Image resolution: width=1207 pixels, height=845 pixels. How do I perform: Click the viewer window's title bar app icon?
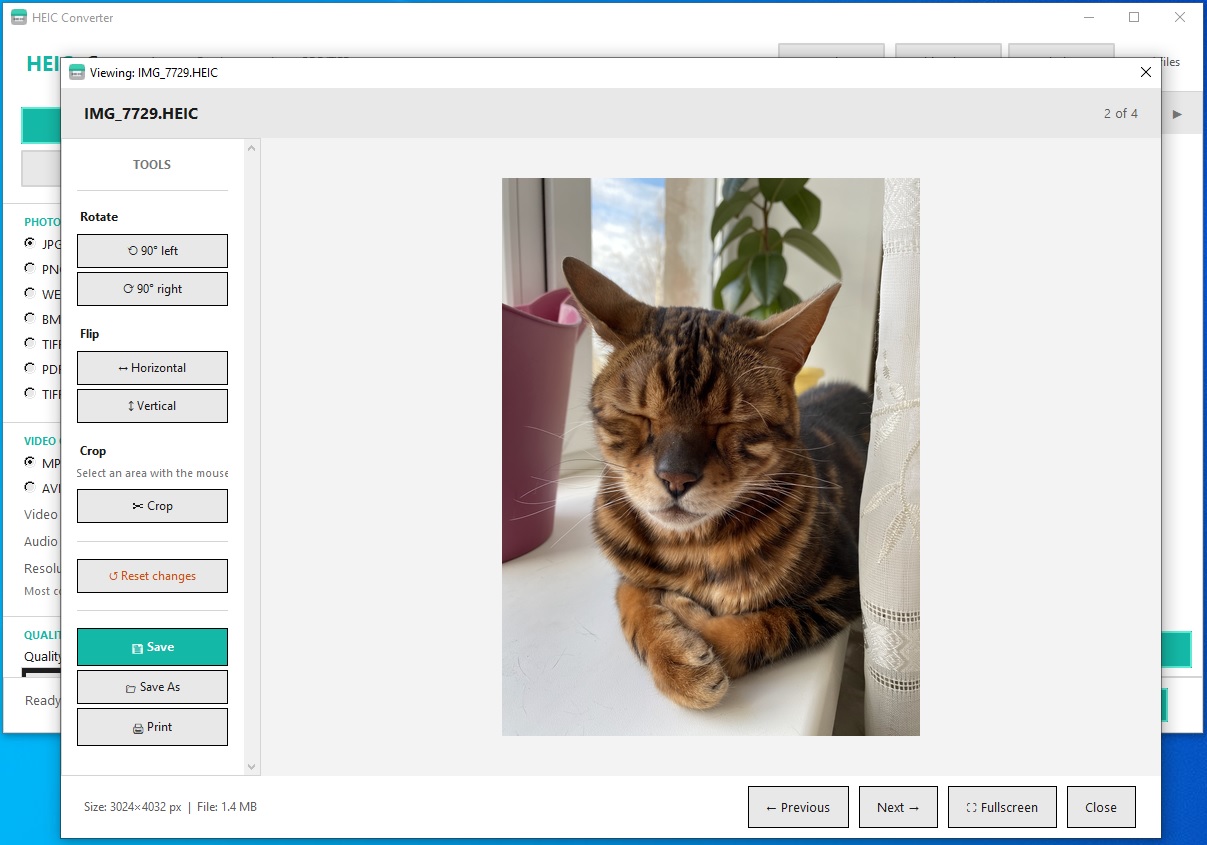[76, 72]
